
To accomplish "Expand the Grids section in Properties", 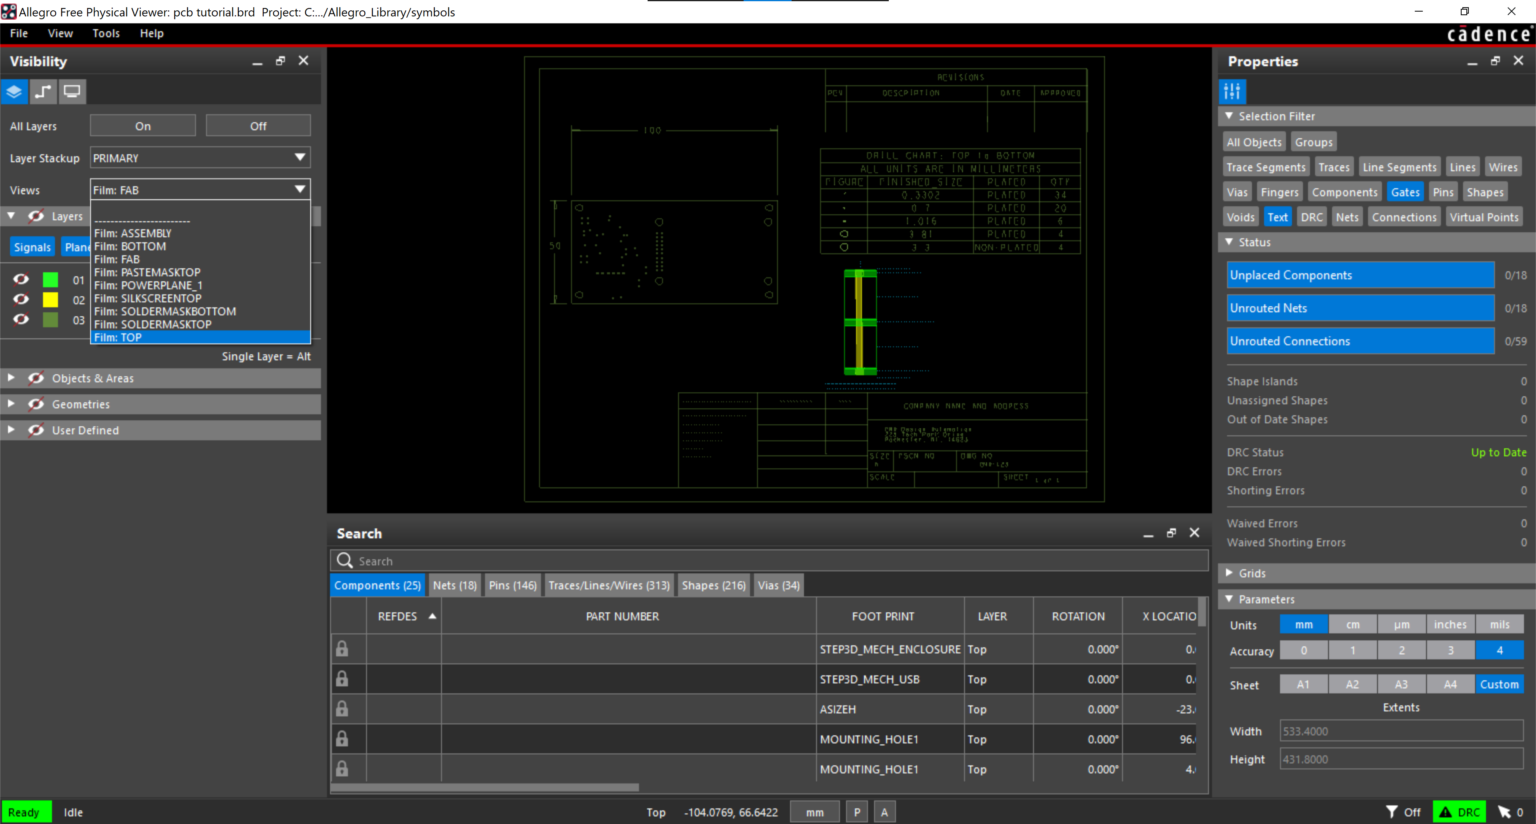I will coord(1229,573).
